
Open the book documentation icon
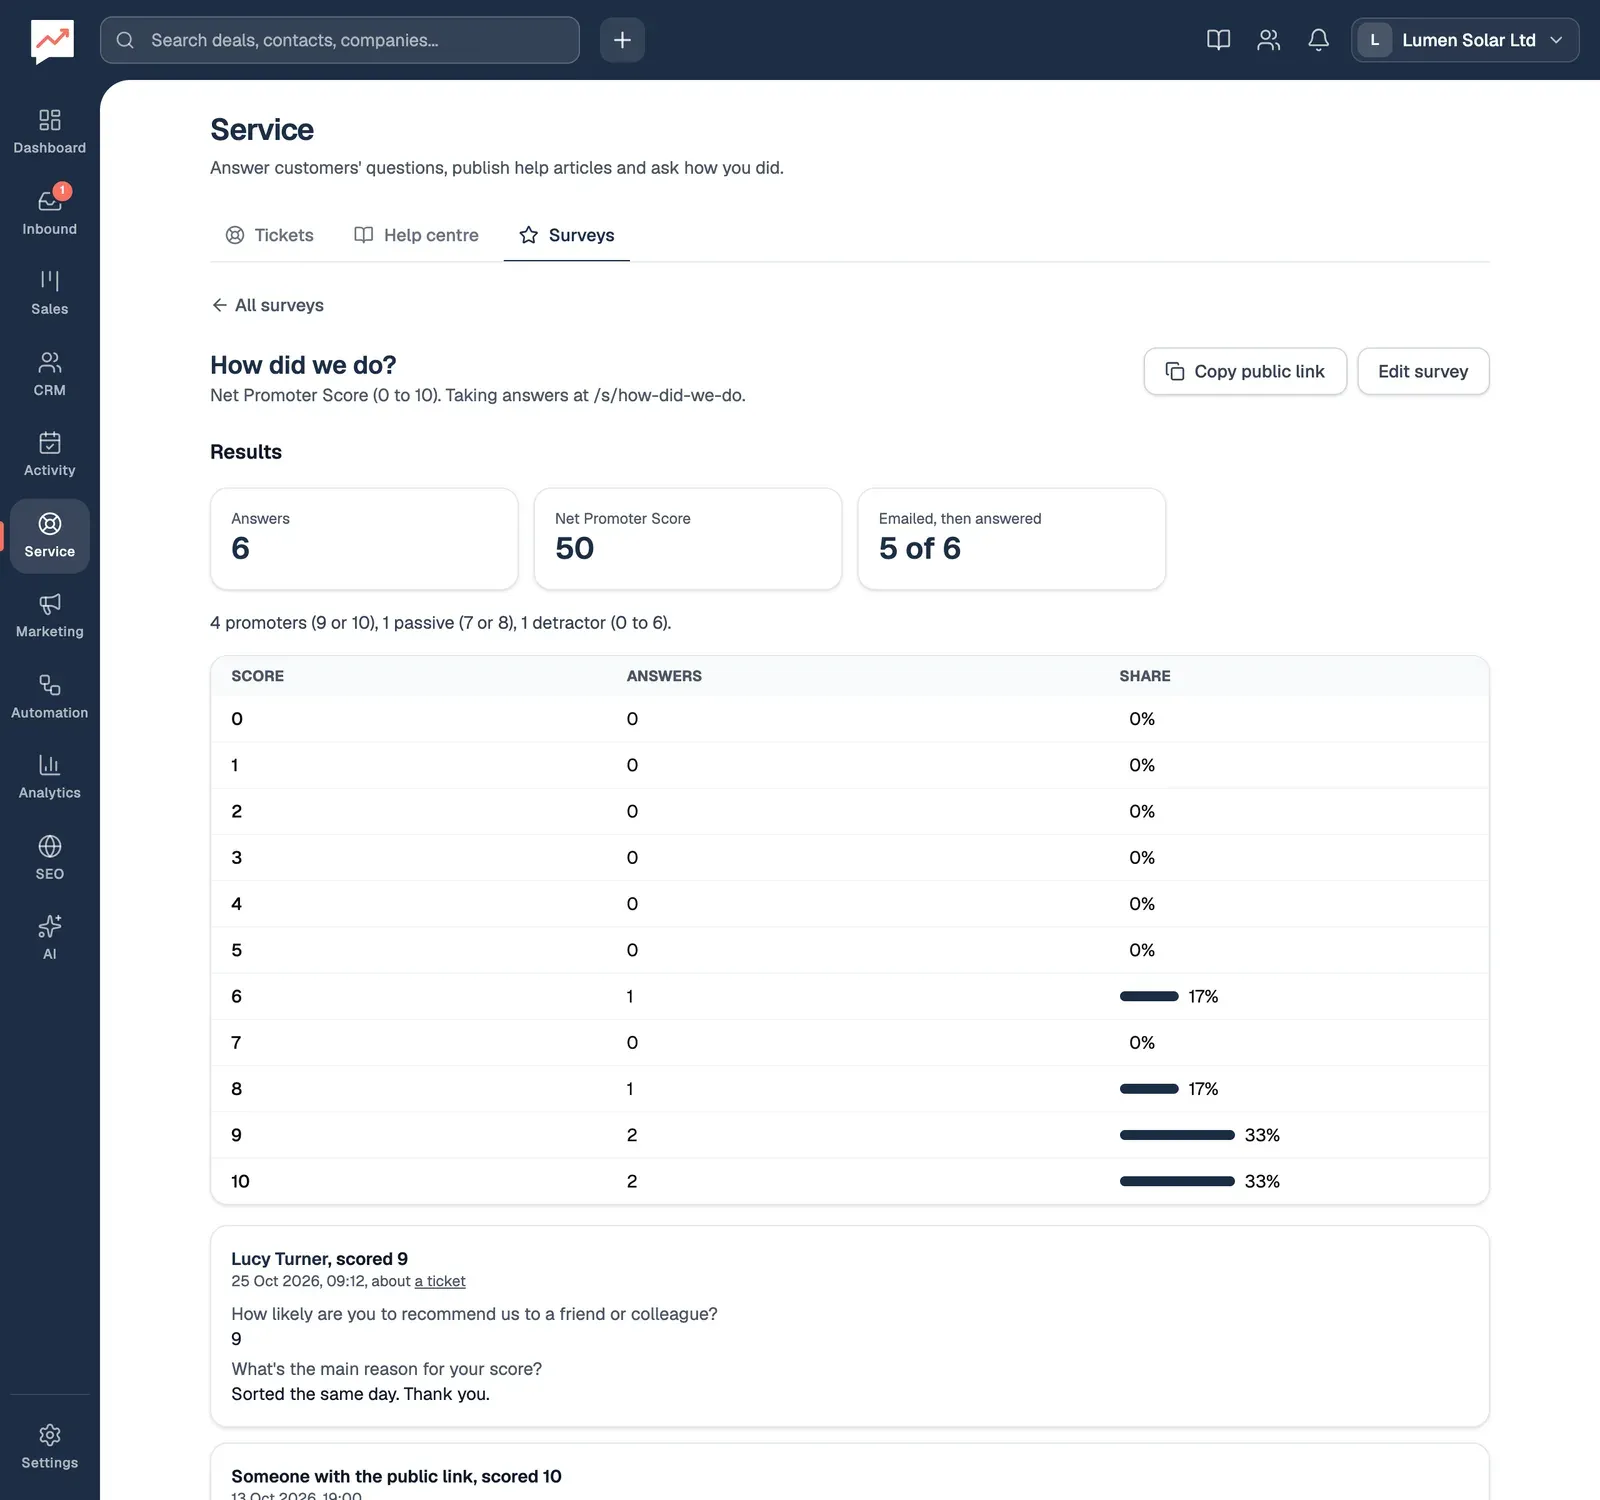pos(1218,40)
